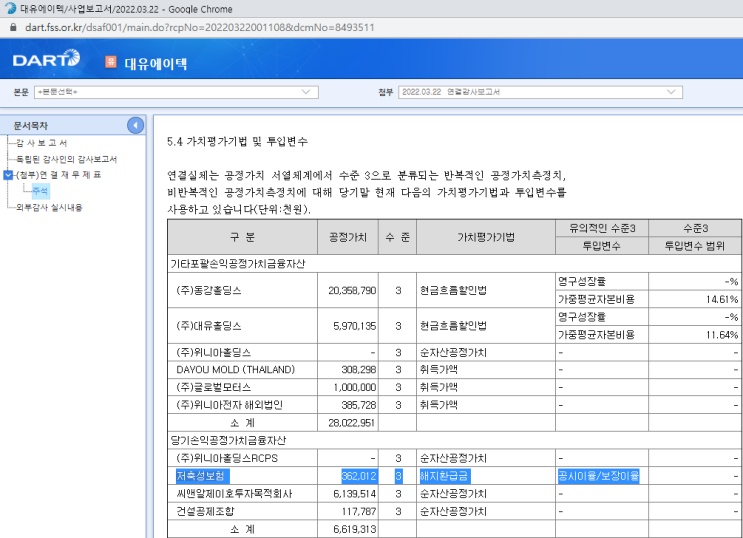Click the value 6,139,514

[354, 493]
